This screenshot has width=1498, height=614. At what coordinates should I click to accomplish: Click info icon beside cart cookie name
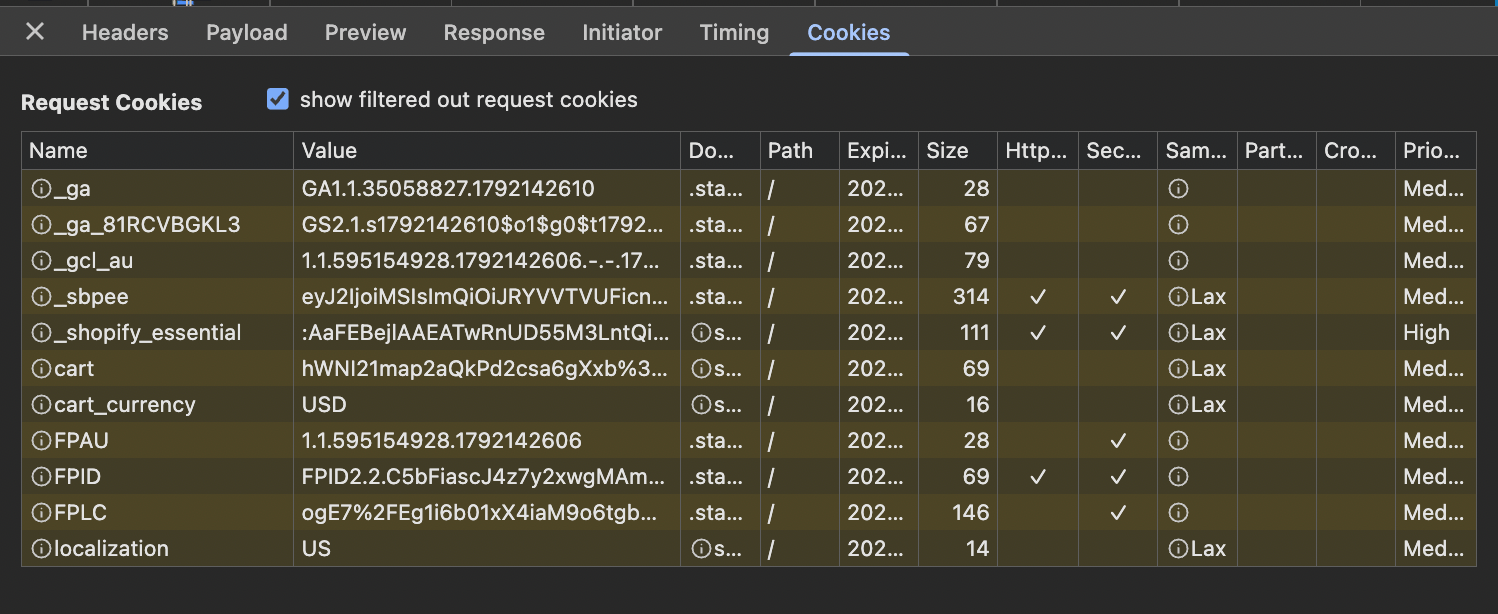click(x=41, y=368)
